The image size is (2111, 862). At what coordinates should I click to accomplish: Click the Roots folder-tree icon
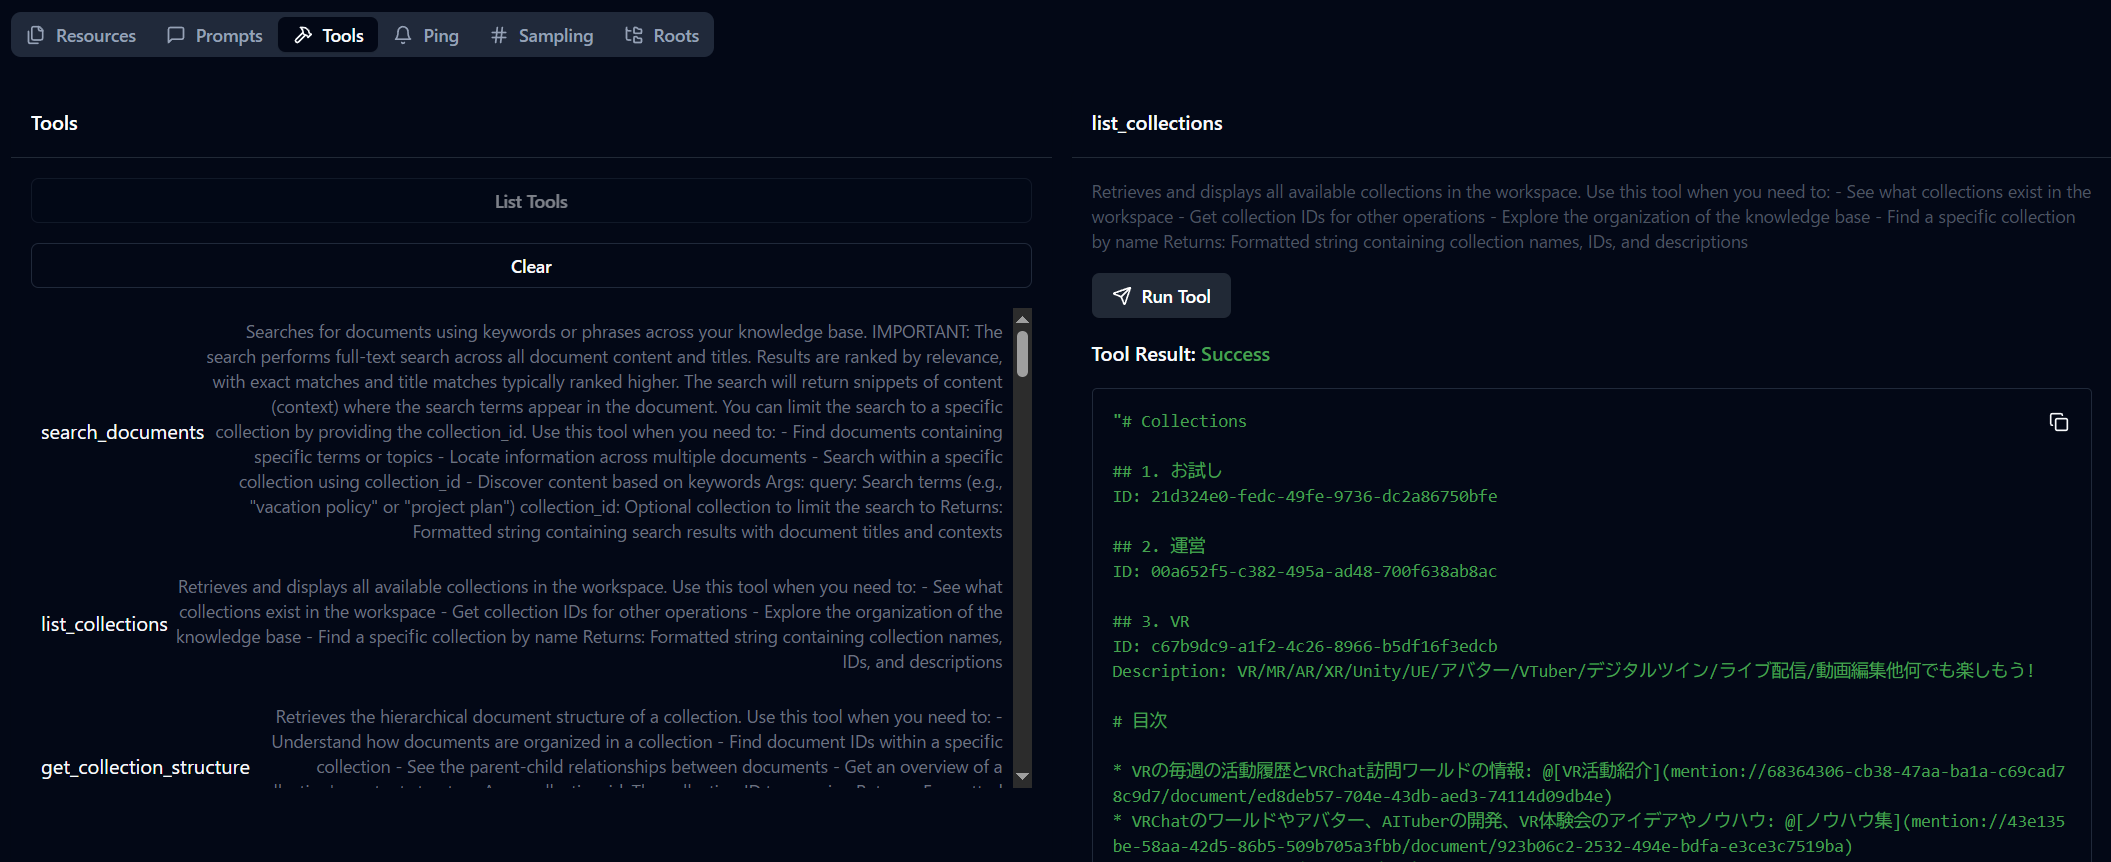(x=634, y=35)
